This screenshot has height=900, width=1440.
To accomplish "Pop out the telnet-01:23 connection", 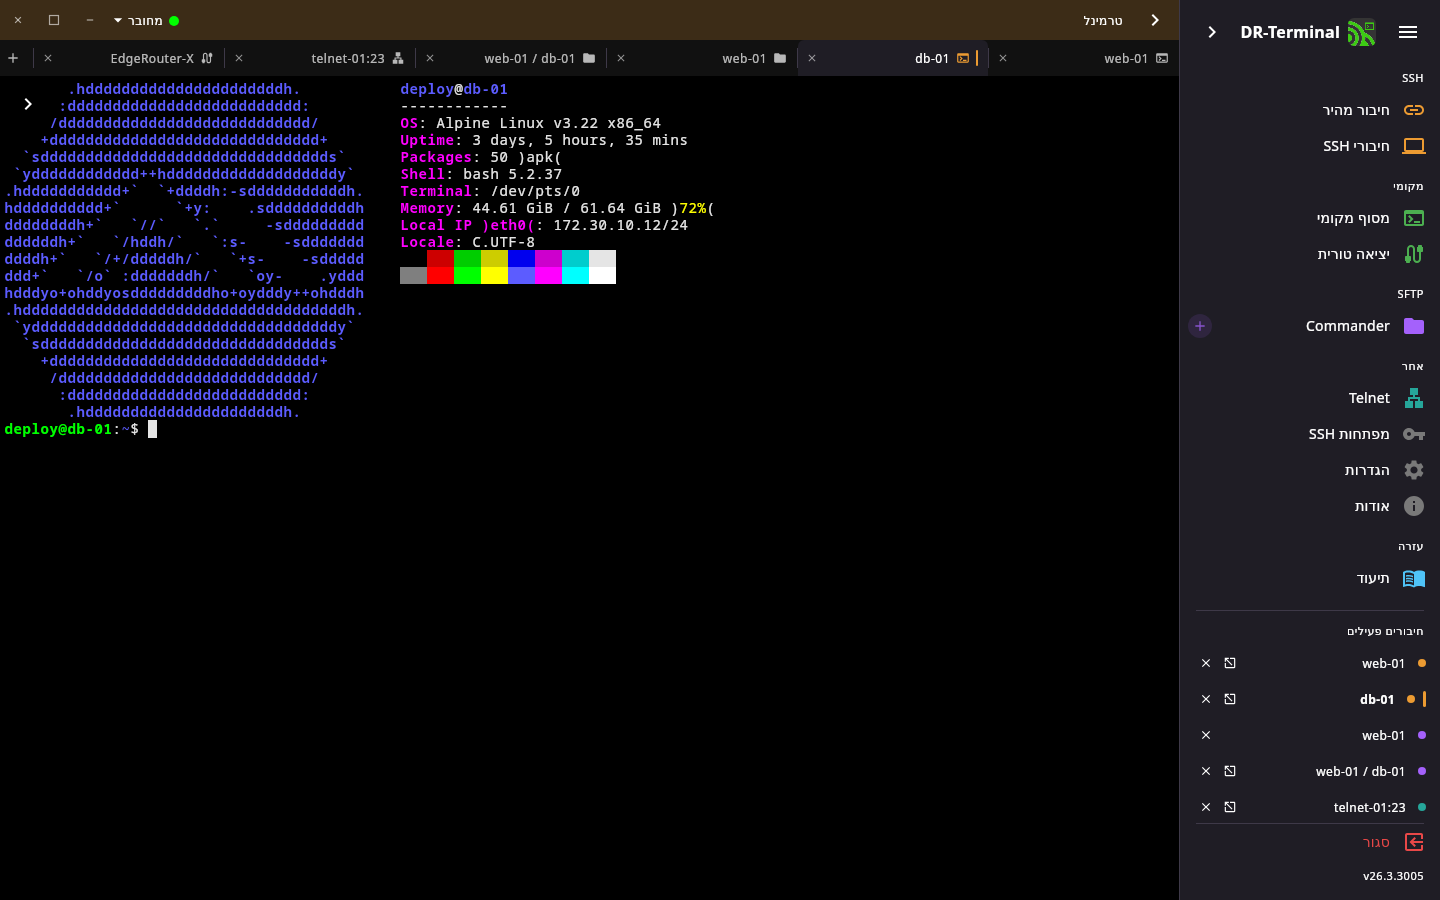I will 1230,807.
